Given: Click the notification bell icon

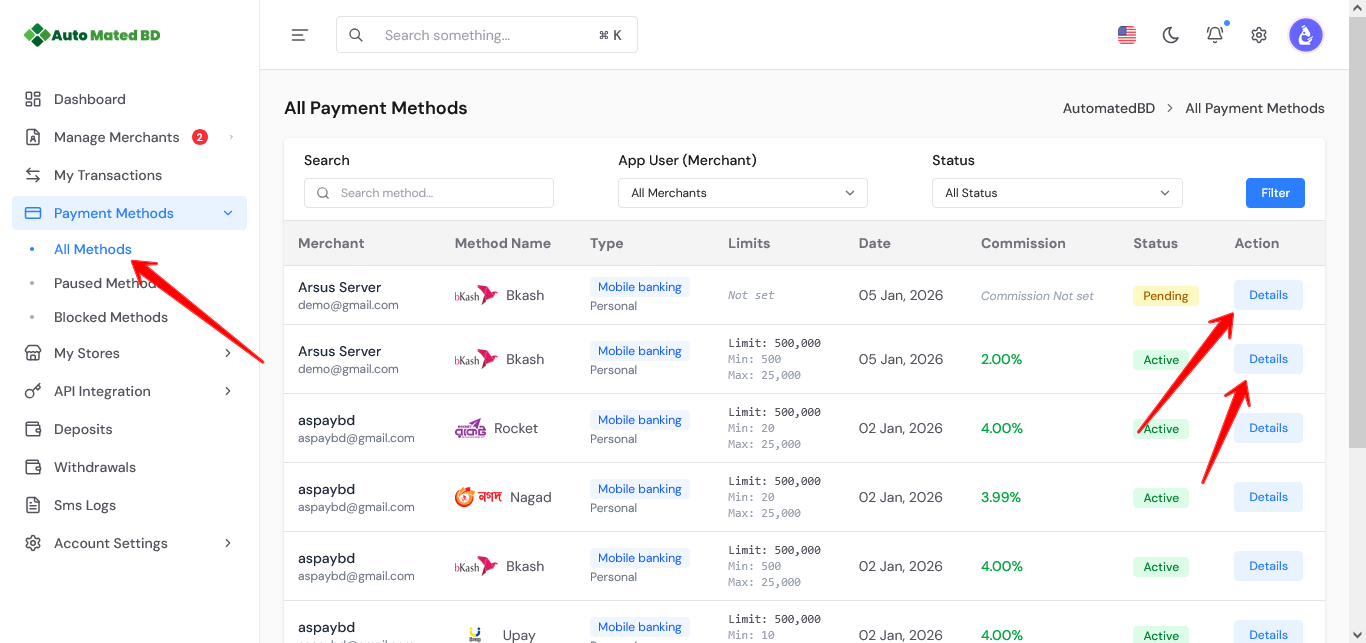Looking at the screenshot, I should point(1214,34).
